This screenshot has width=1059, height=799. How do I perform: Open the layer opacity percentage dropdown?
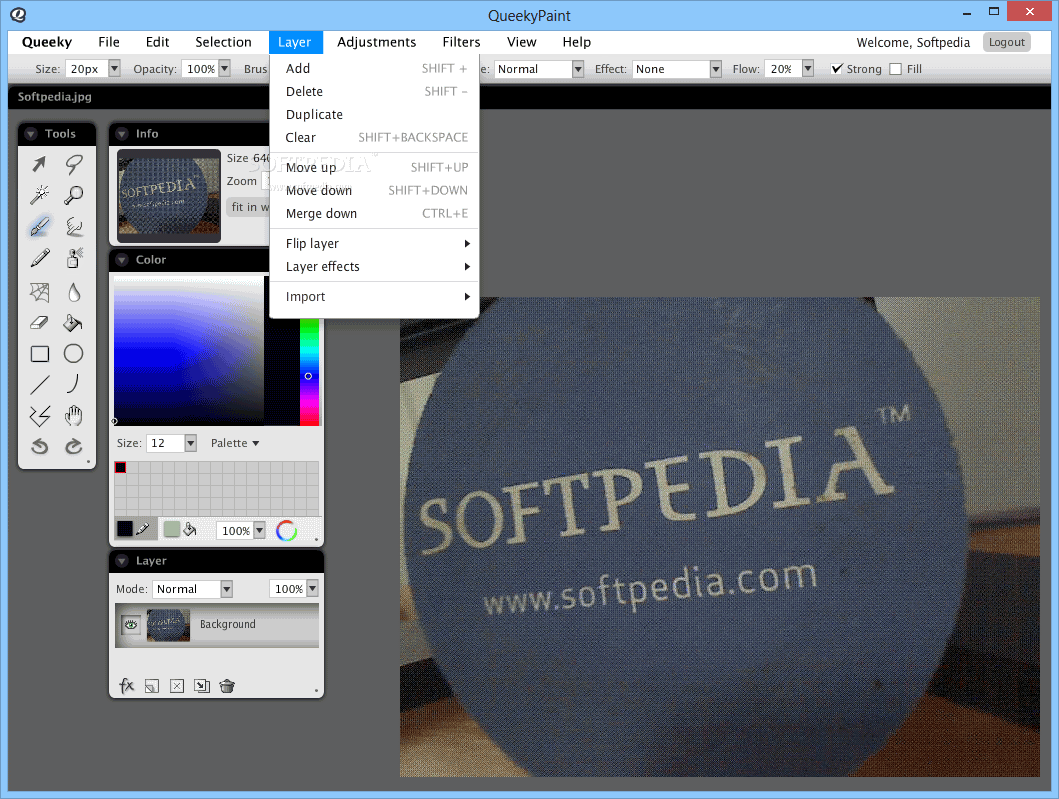[x=312, y=589]
